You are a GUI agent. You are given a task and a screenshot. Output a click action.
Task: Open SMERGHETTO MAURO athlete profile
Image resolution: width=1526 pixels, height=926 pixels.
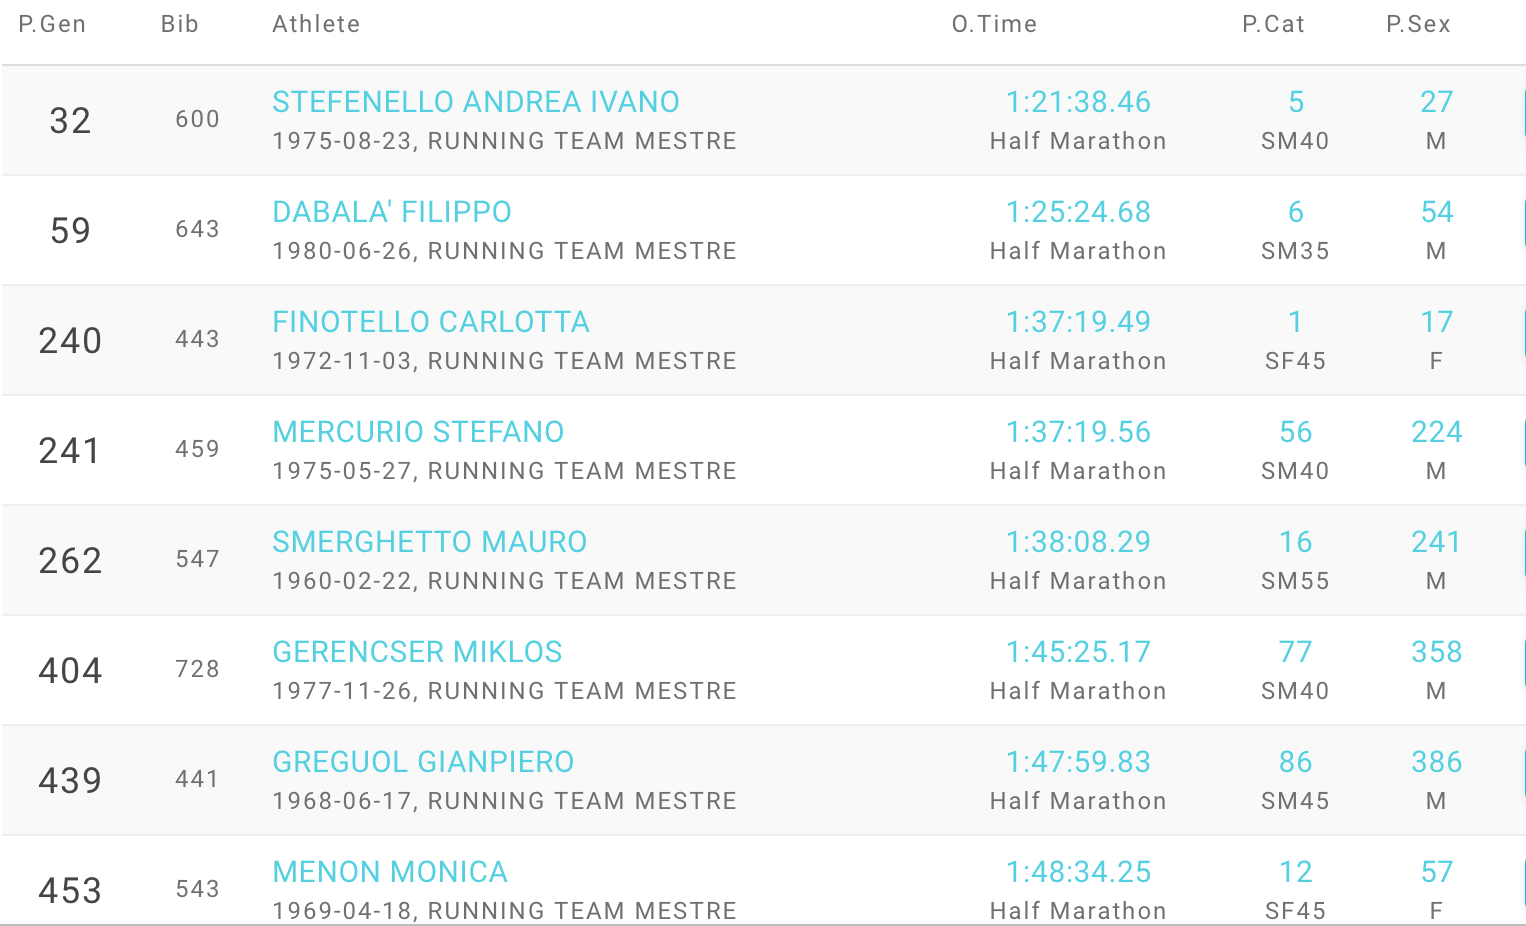pos(429,542)
